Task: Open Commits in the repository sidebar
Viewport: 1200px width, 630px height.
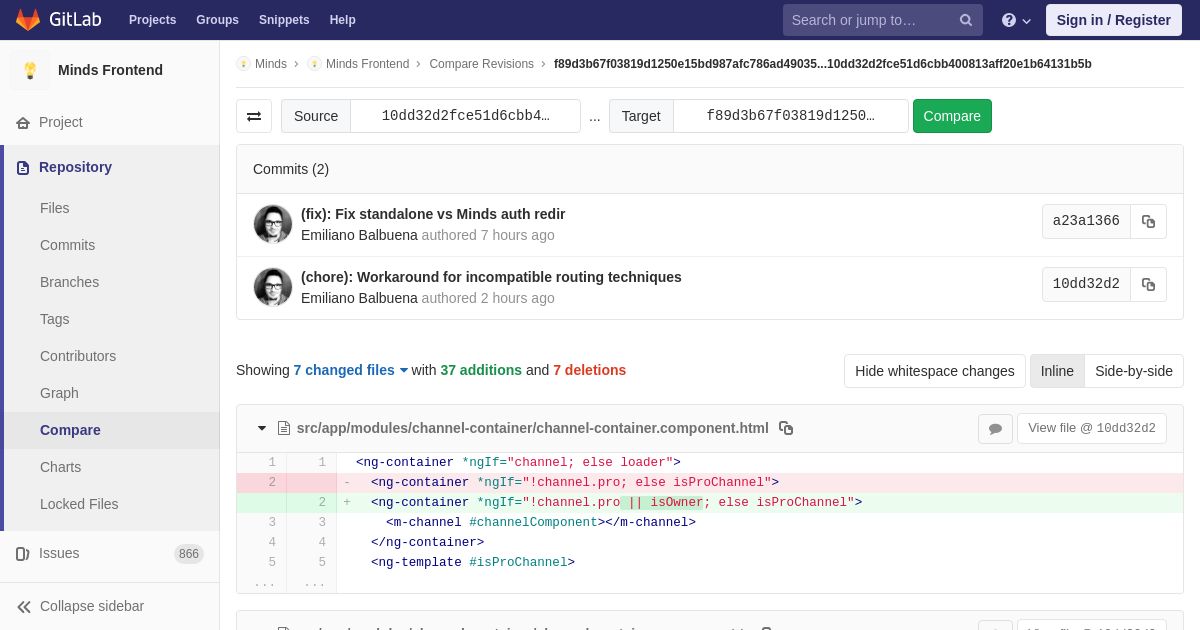Action: point(67,245)
